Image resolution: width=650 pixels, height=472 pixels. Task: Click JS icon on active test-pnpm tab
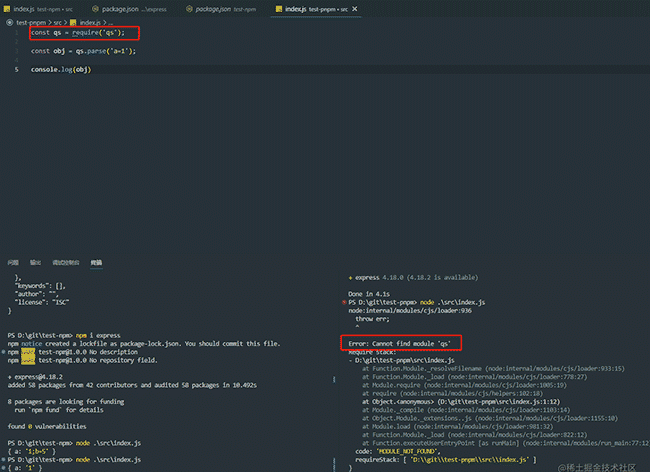pos(279,9)
